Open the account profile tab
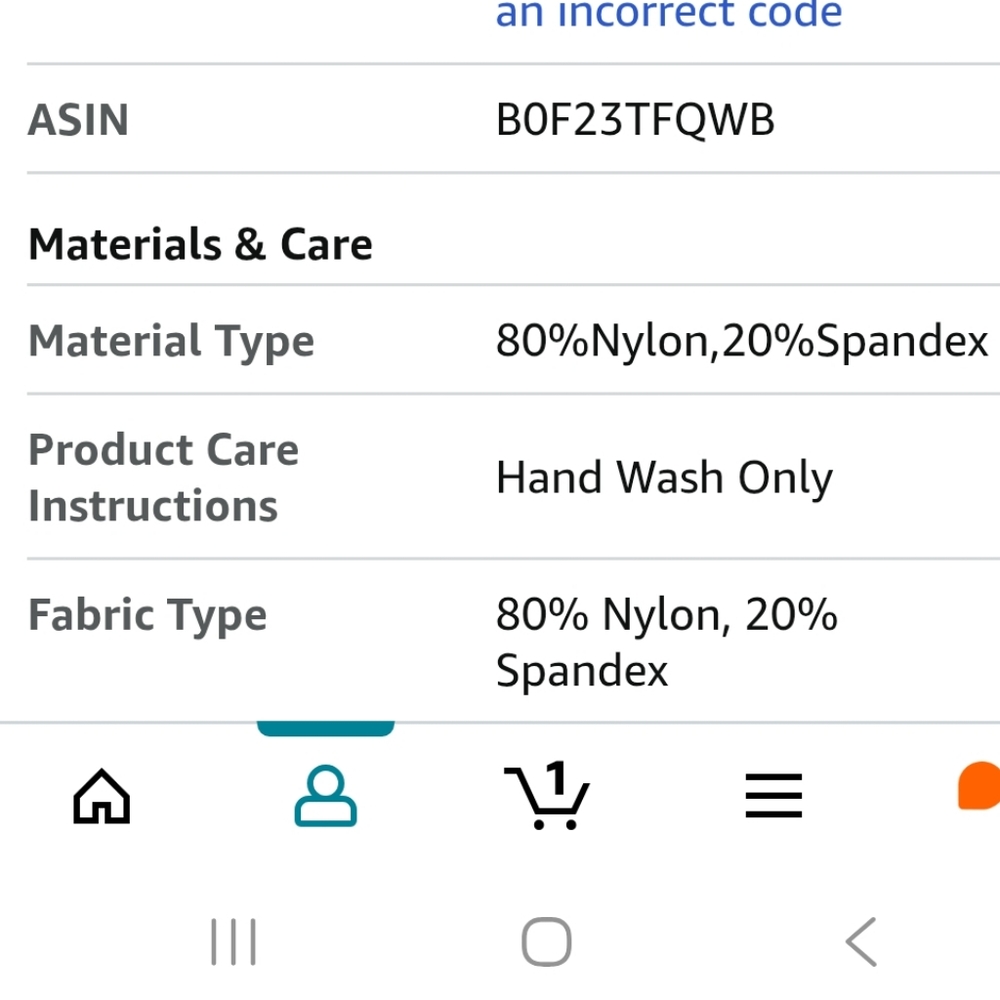The height and width of the screenshot is (1000, 1000). tap(325, 797)
